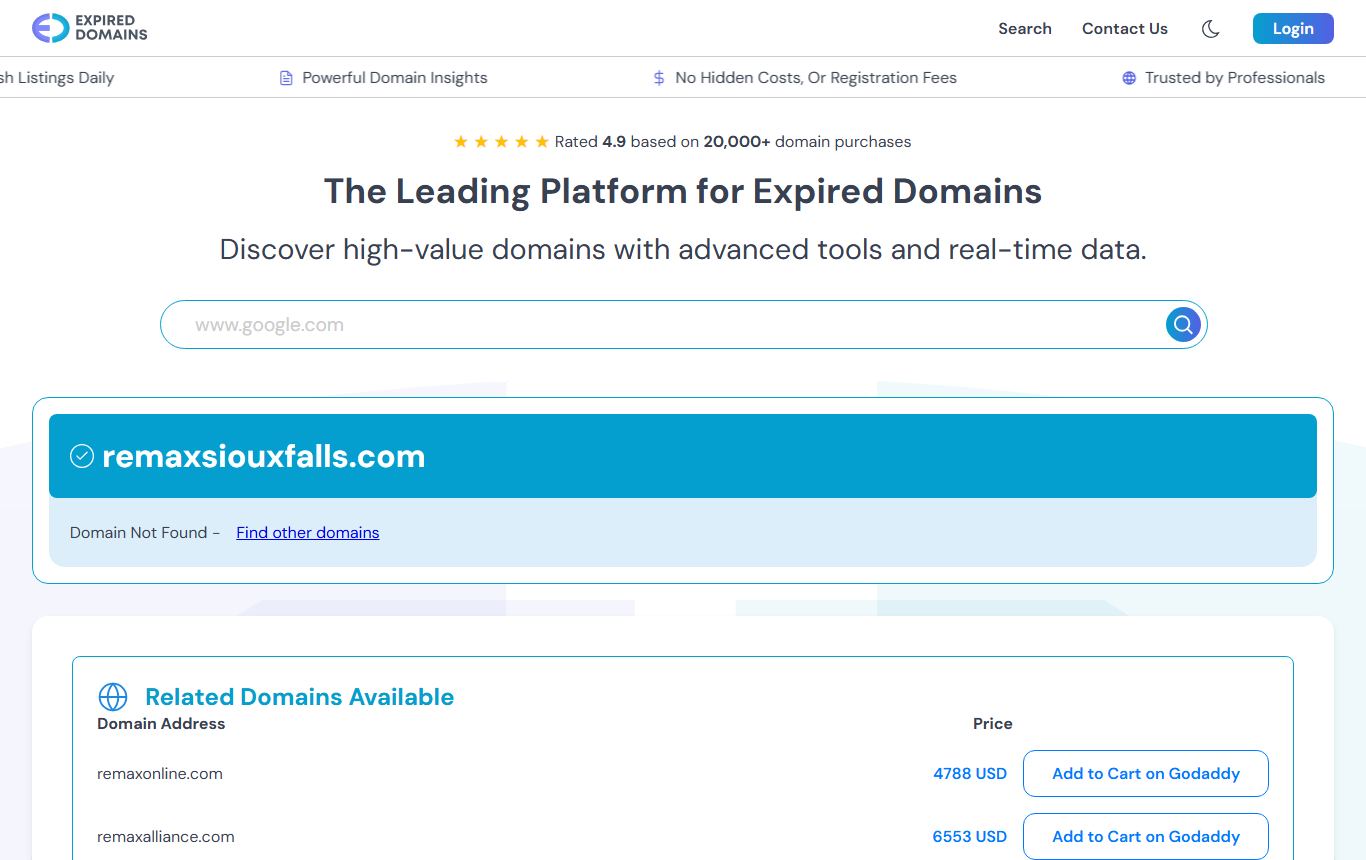This screenshot has height=860, width=1366.
Task: Click the Price column header
Action: coord(993,724)
